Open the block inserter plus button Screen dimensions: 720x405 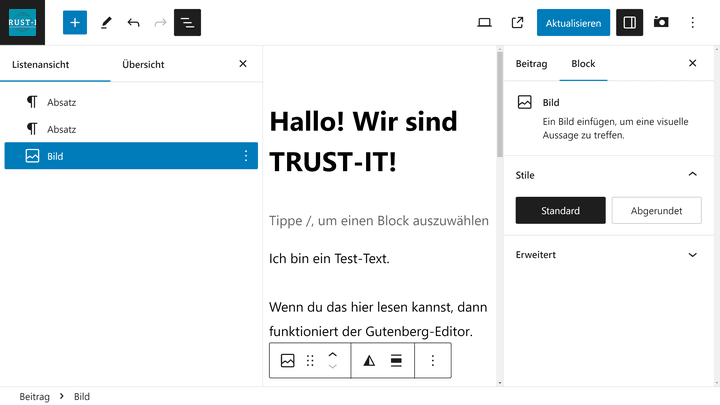(75, 22)
